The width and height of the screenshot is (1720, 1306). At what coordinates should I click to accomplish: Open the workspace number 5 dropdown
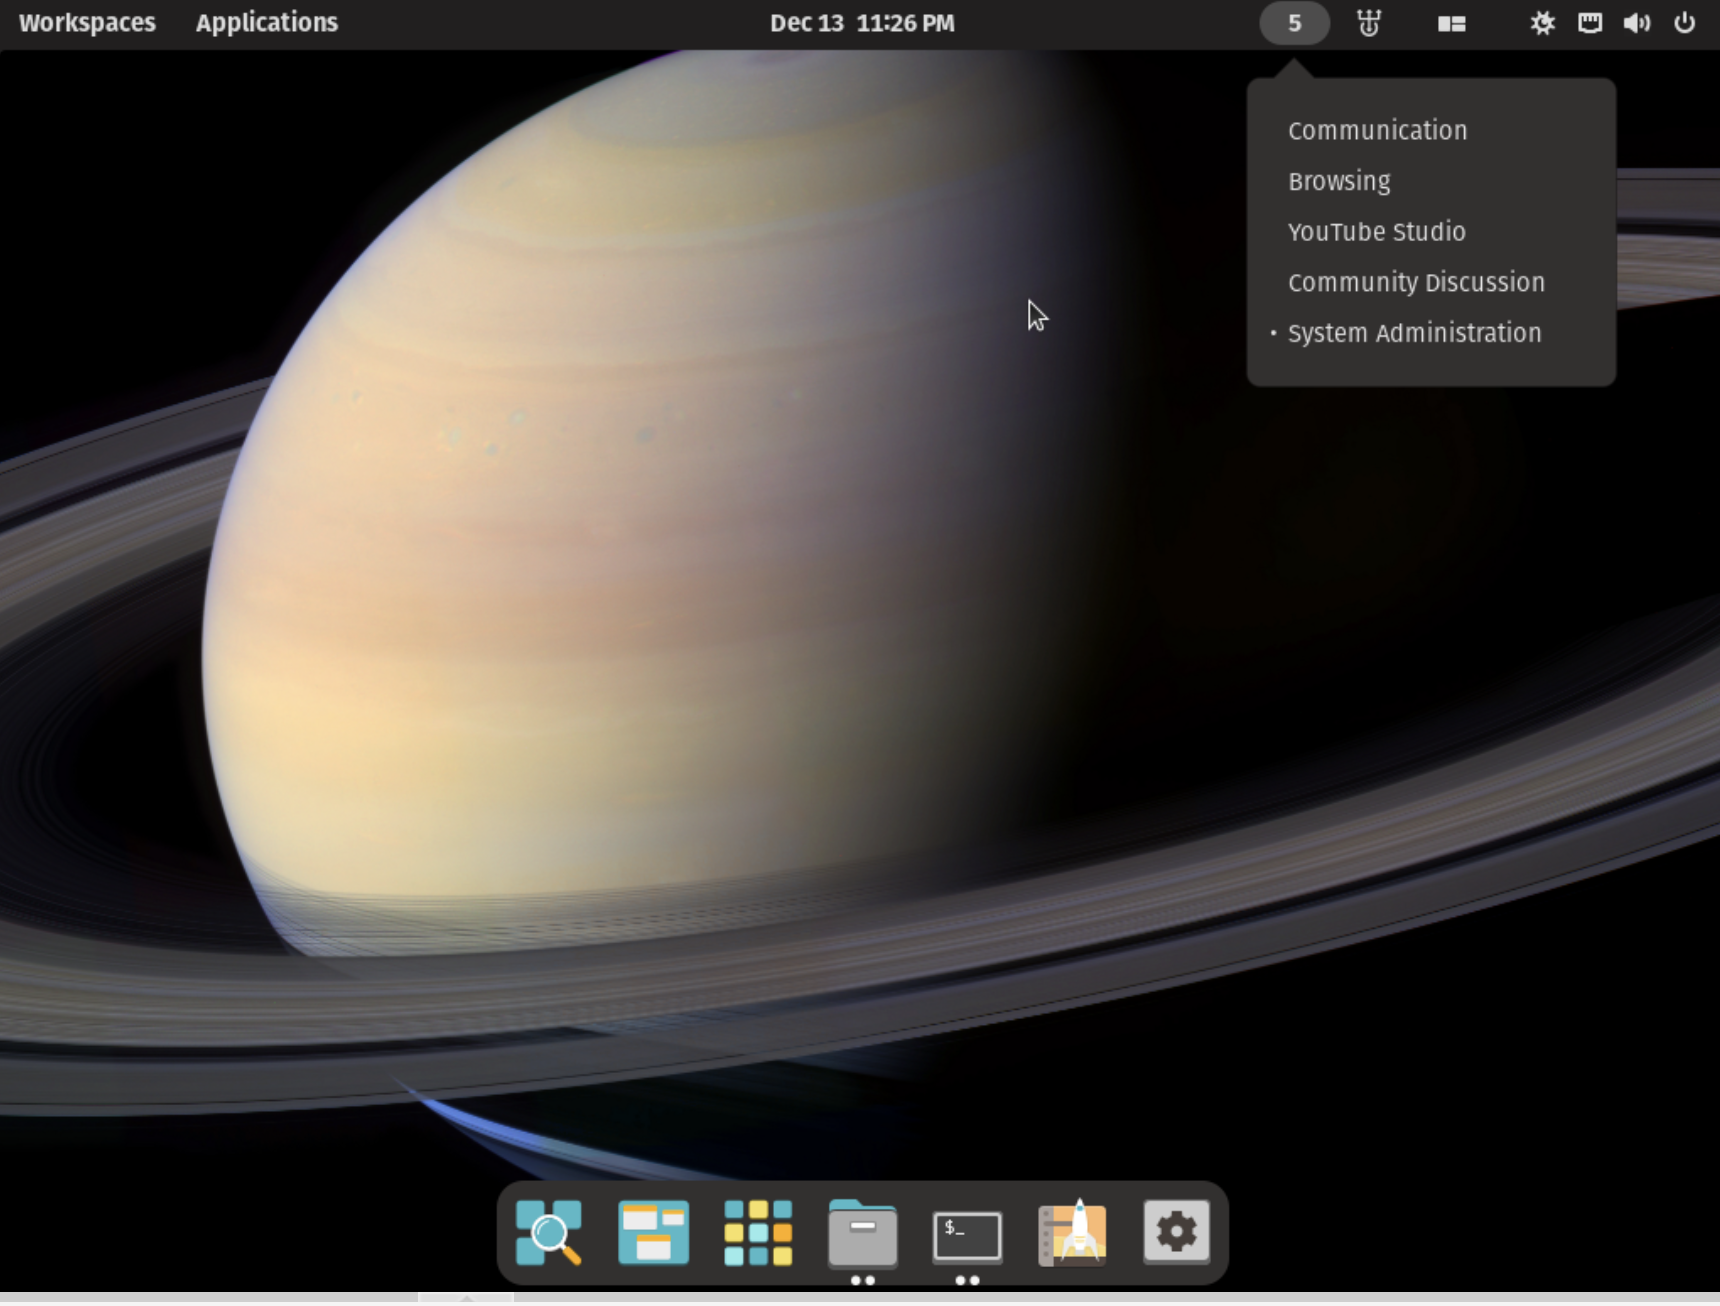click(1294, 22)
